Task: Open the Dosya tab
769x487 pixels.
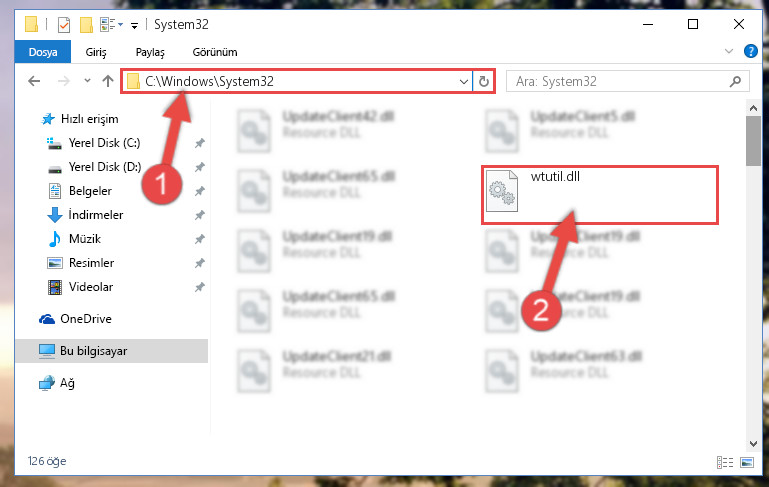Action: 43,51
